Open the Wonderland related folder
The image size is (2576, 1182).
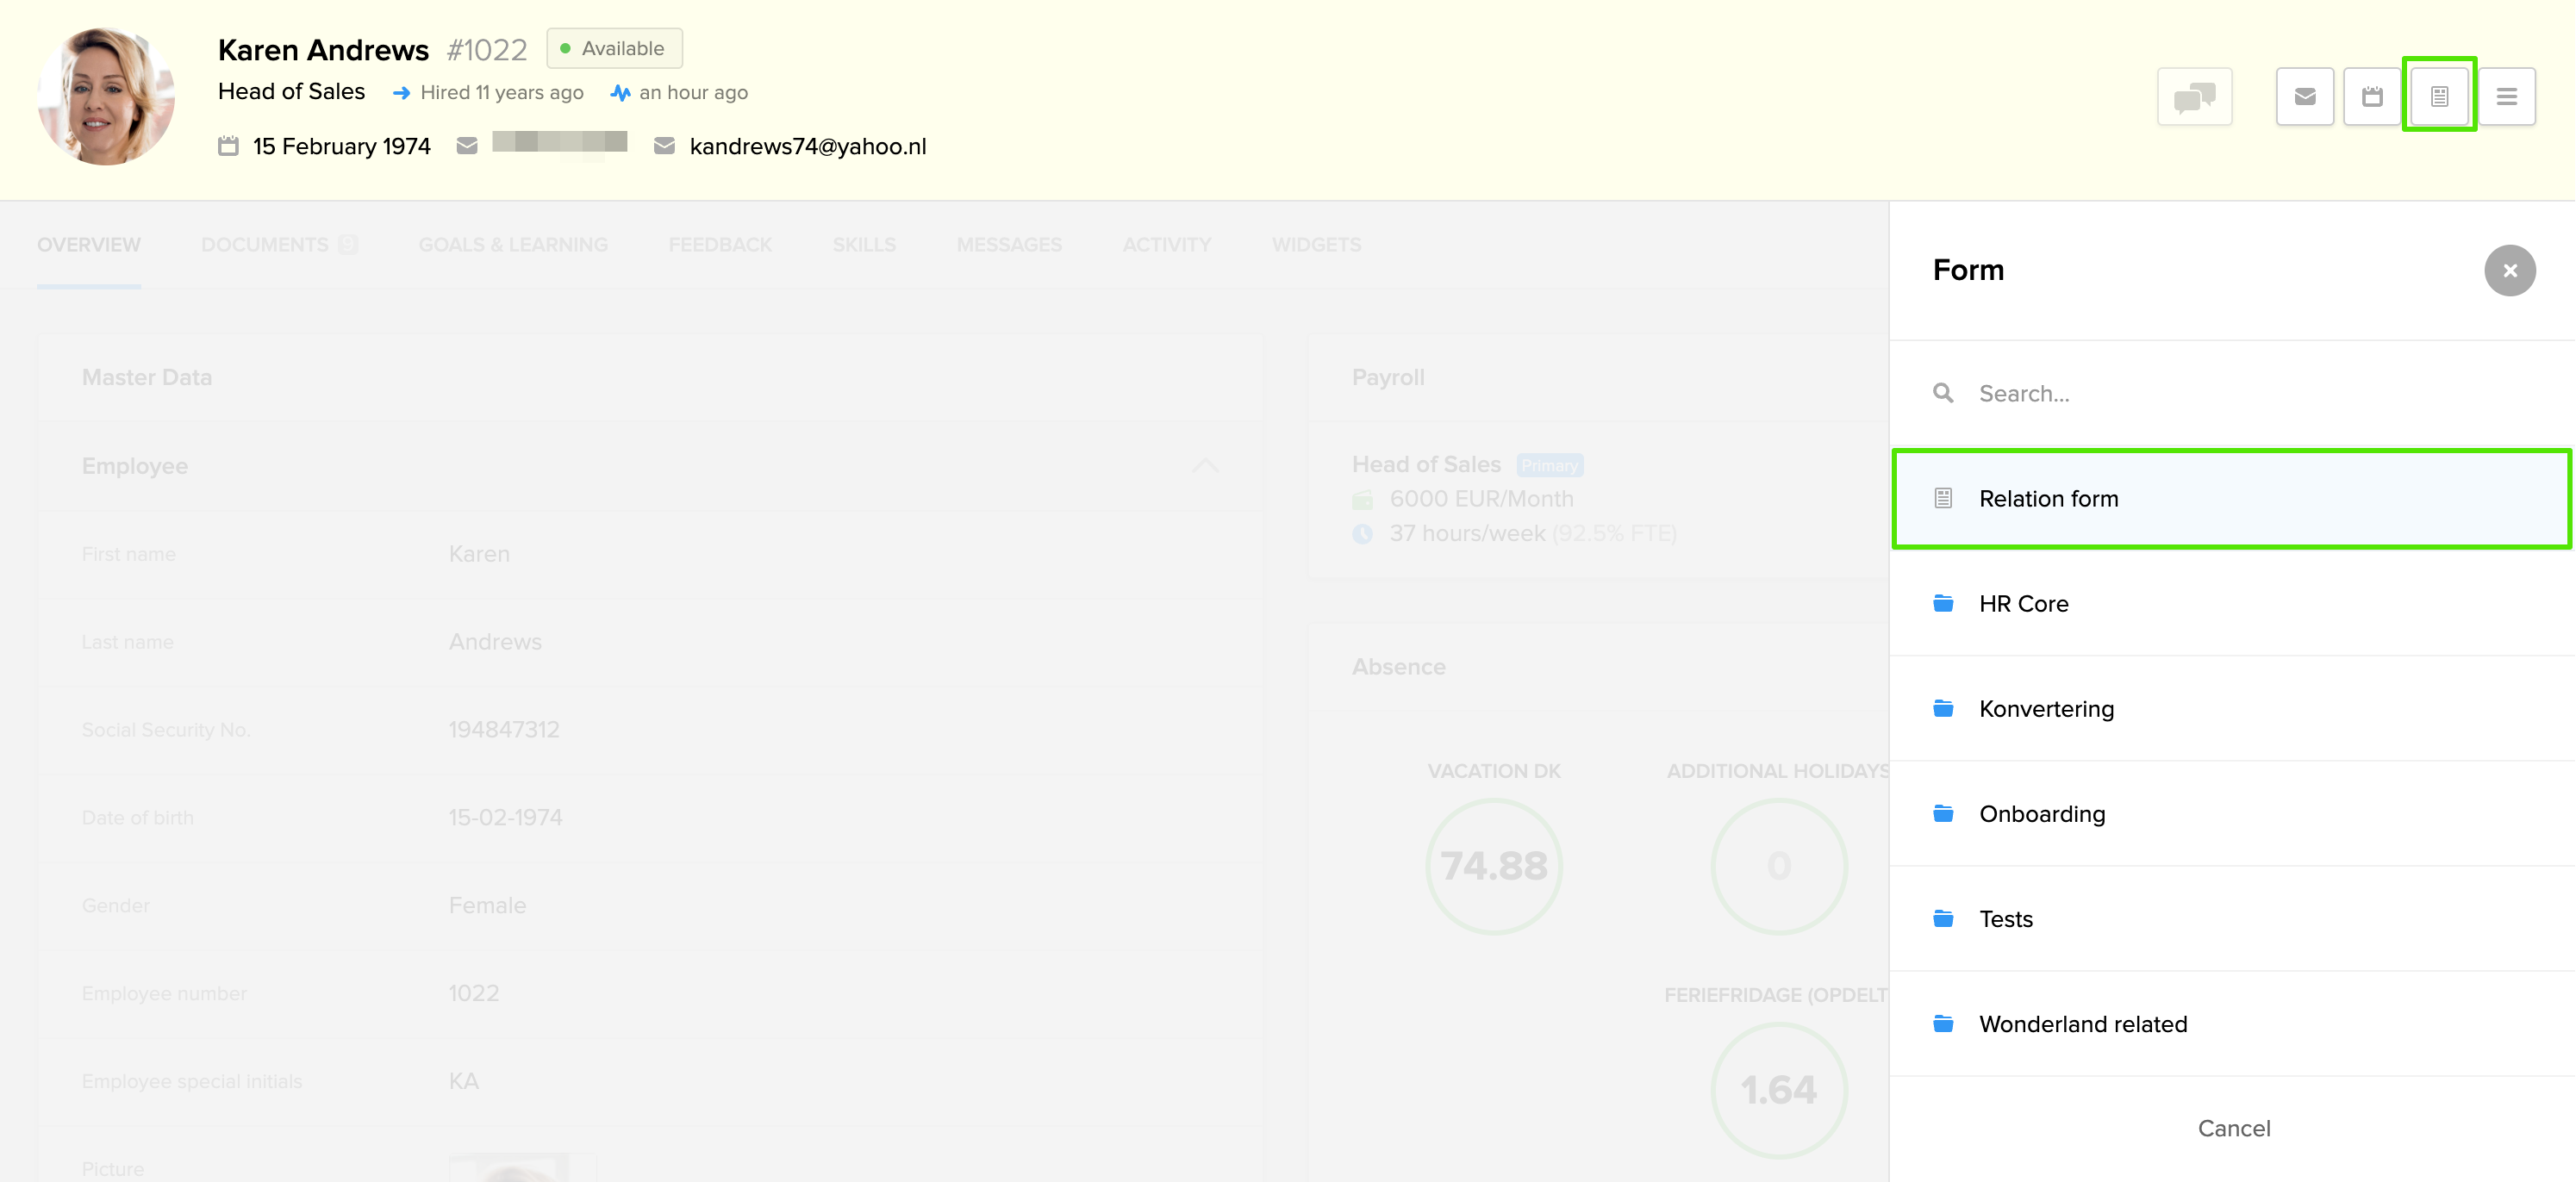(x=2082, y=1023)
